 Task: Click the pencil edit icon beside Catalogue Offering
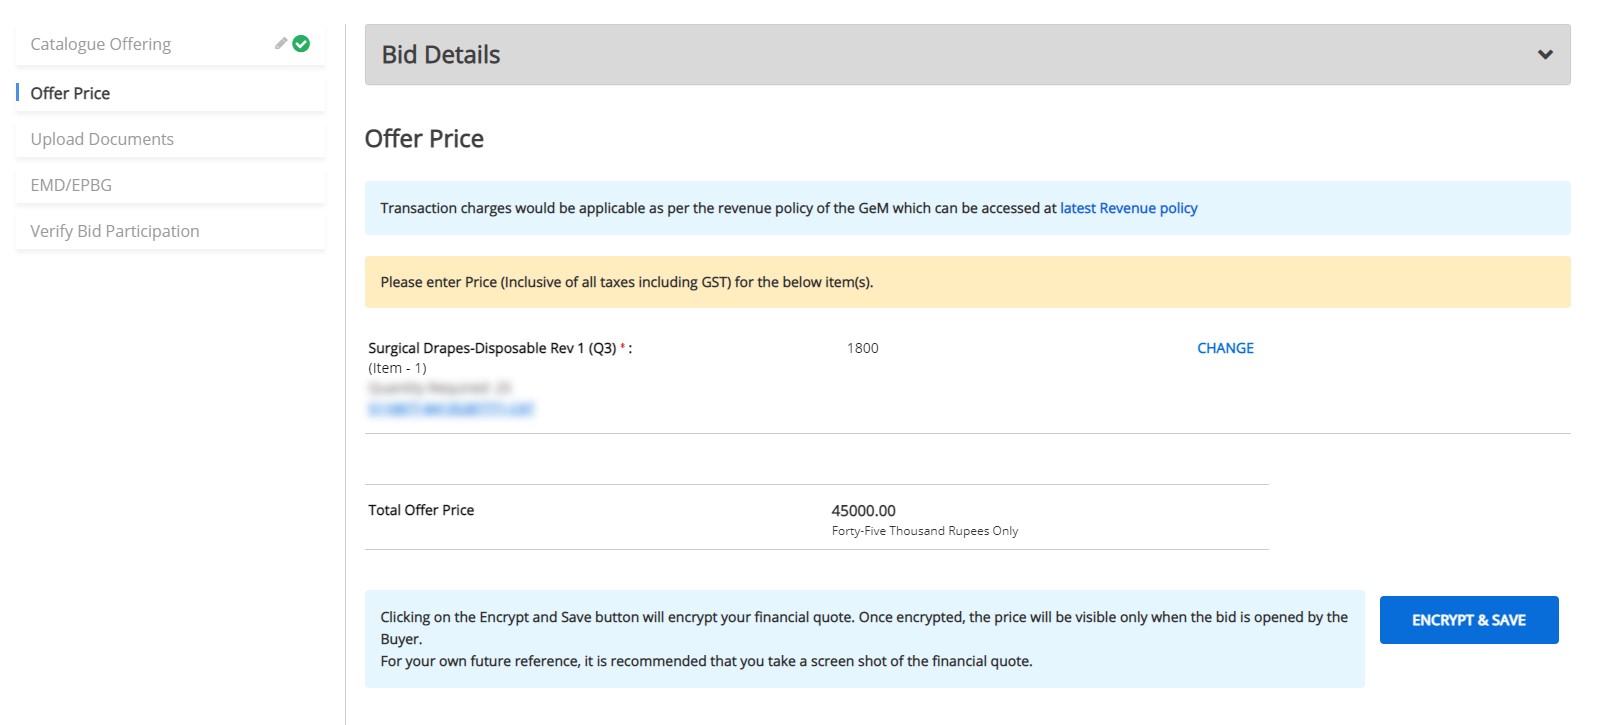pyautogui.click(x=281, y=43)
